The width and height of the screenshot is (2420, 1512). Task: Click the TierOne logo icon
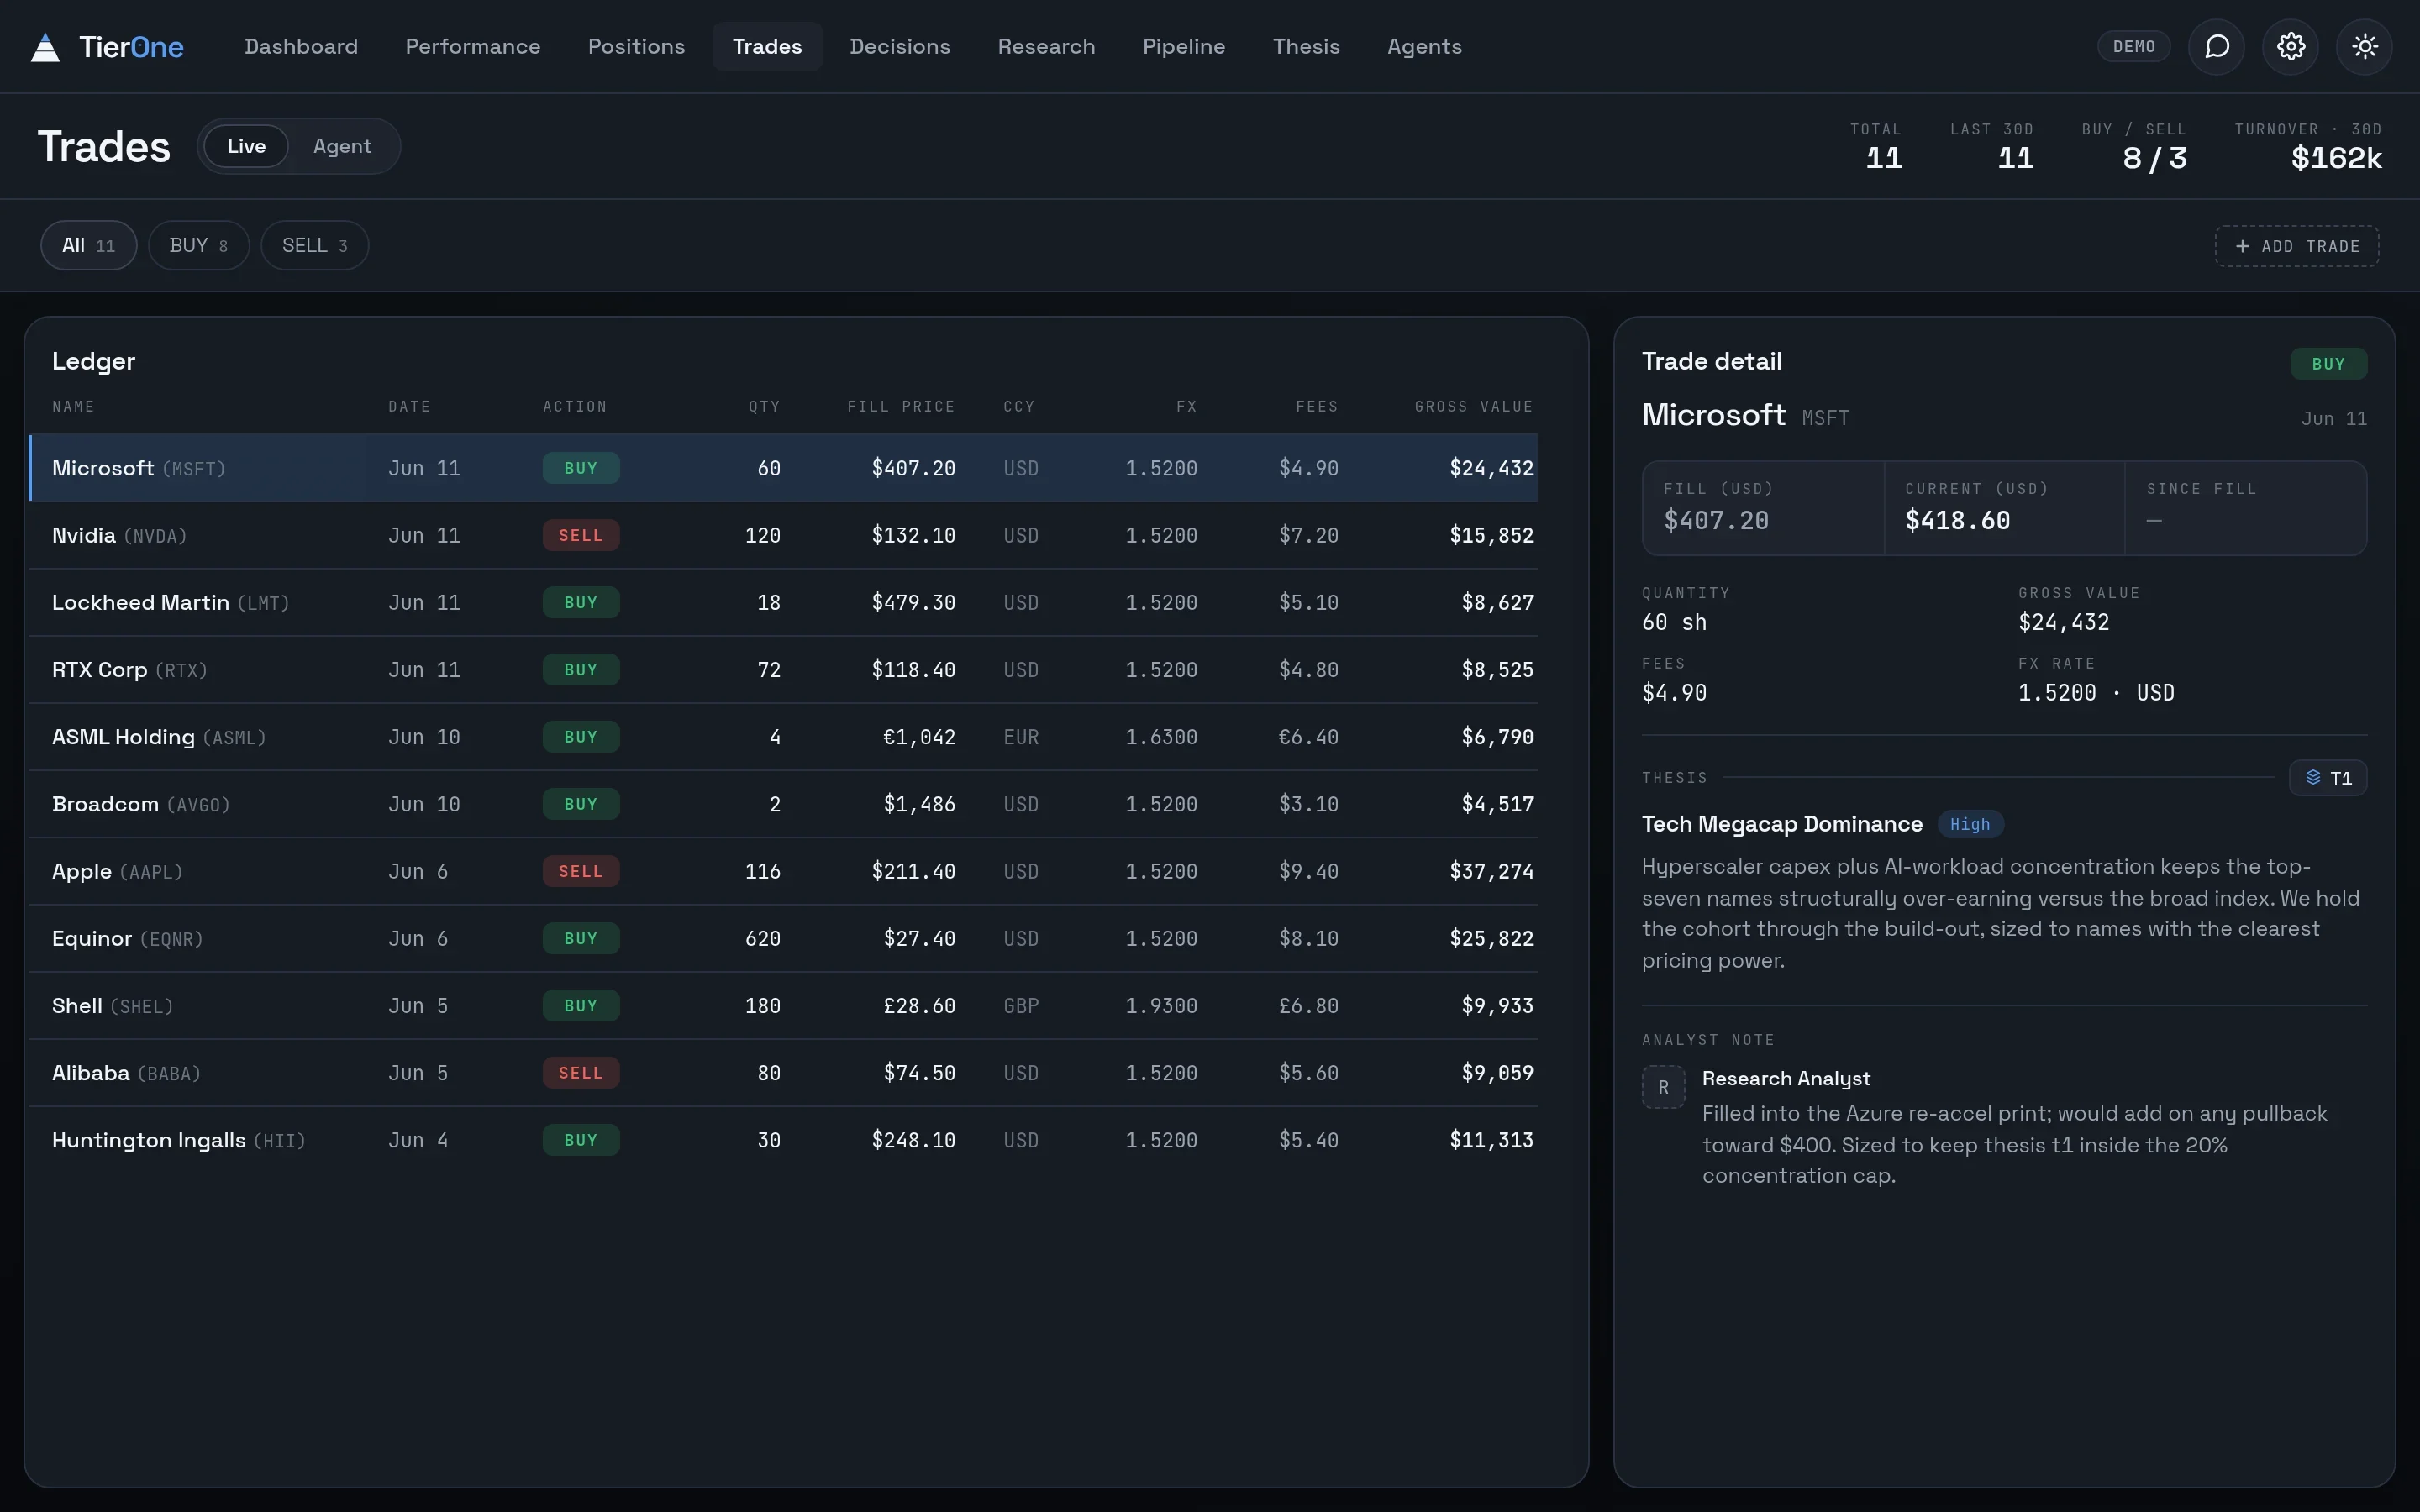(x=45, y=47)
